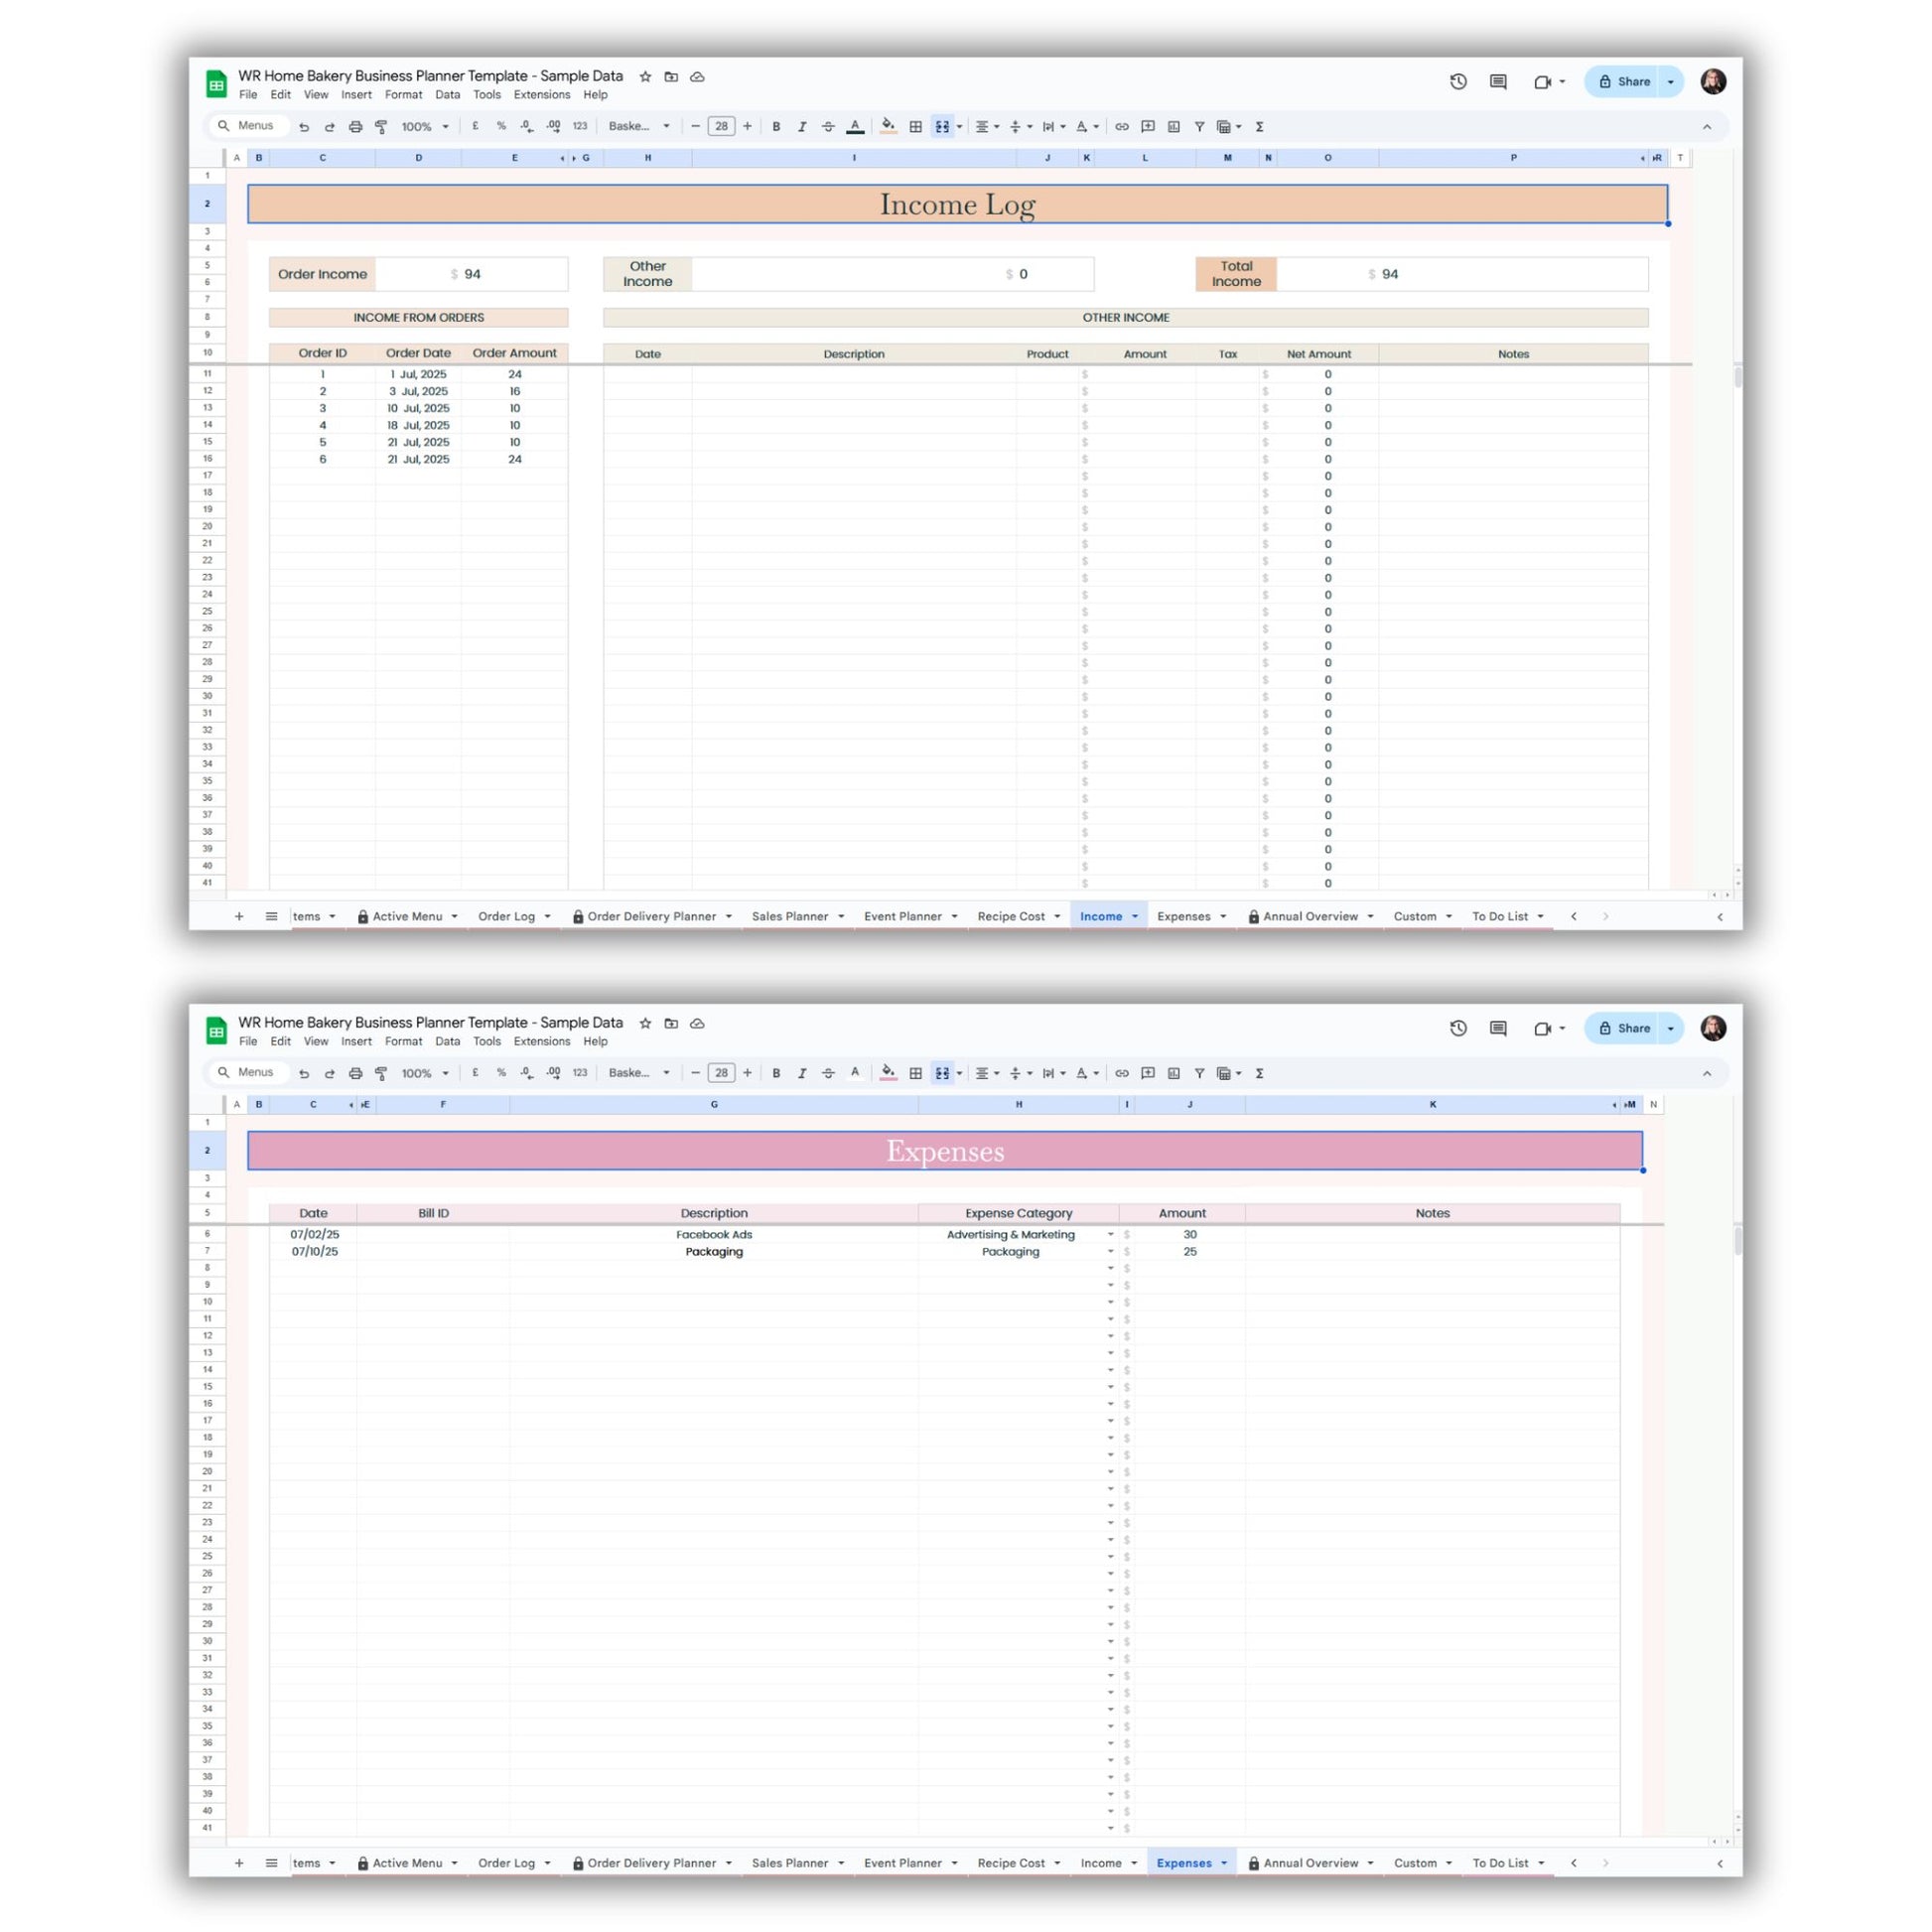Image resolution: width=1932 pixels, height=1932 pixels.
Task: Click the print icon in the Expenses window
Action: [355, 1073]
